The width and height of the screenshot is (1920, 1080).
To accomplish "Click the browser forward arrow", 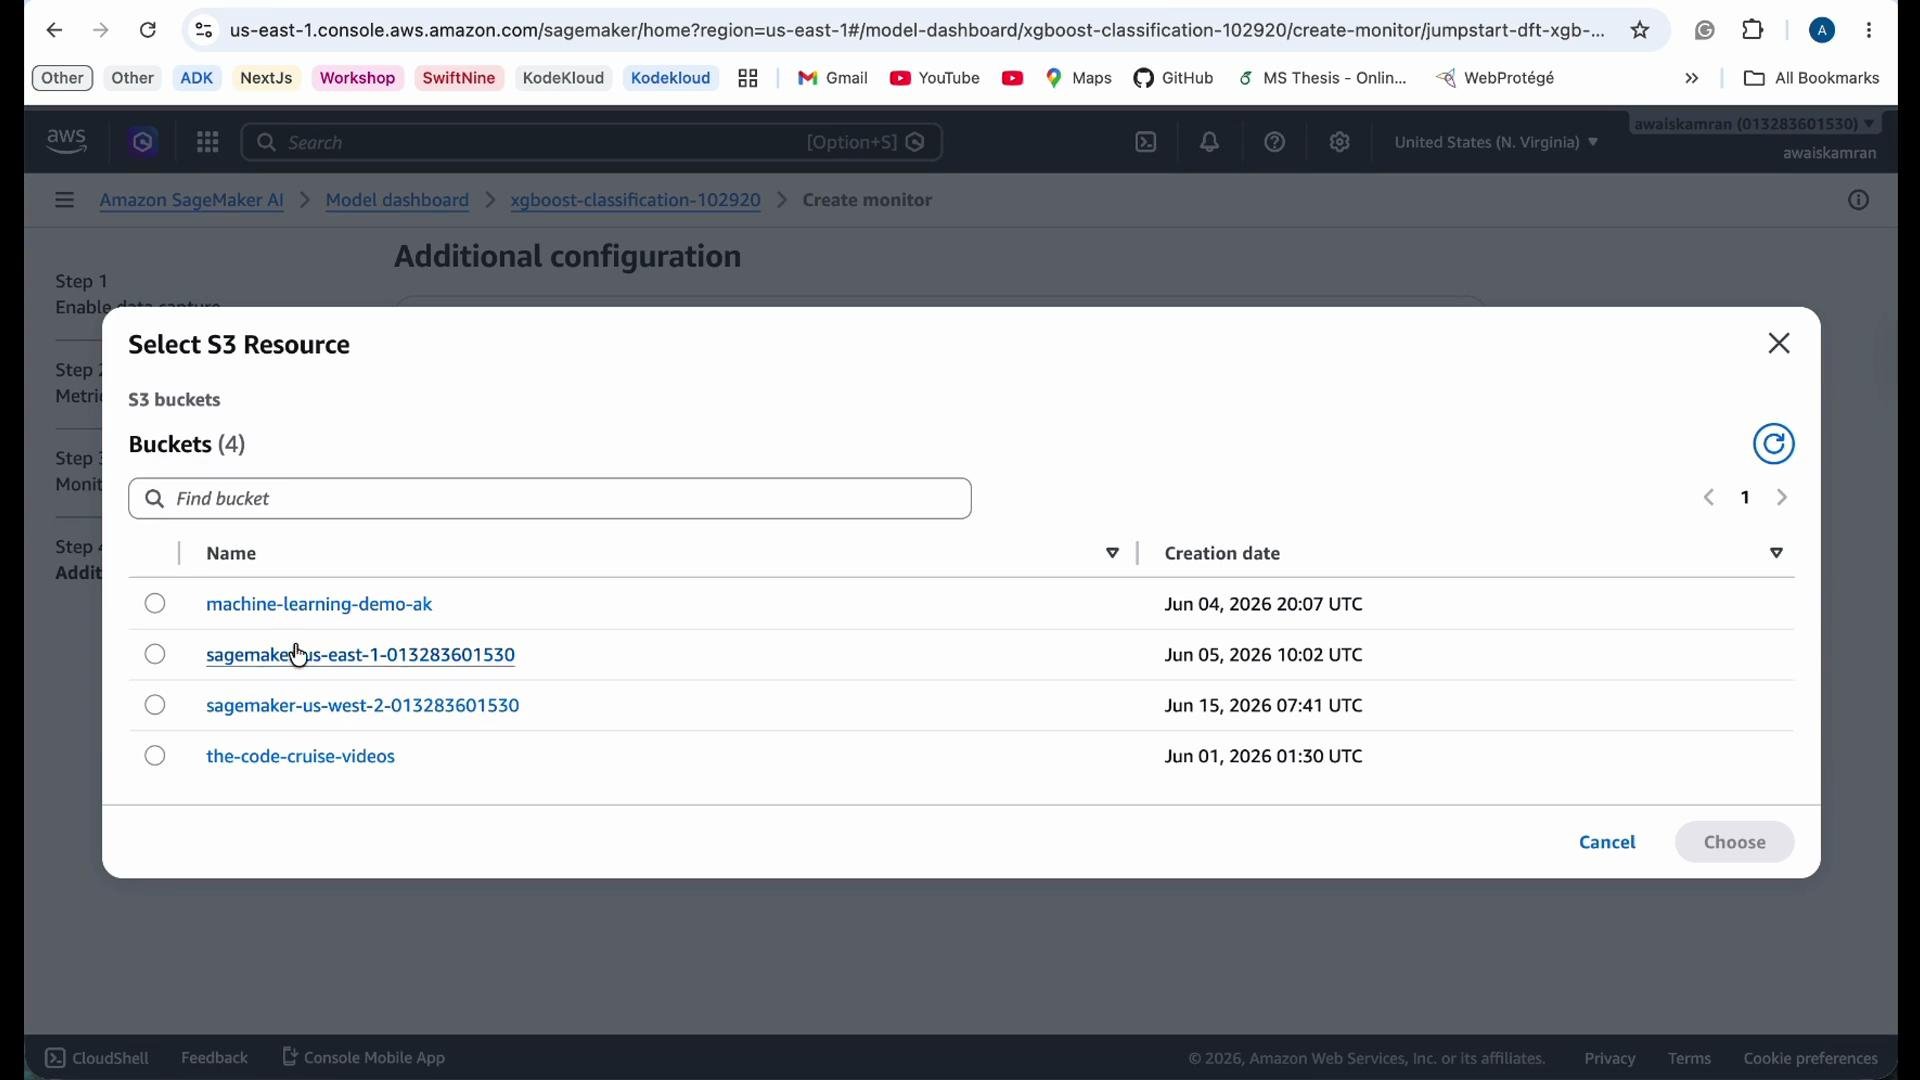I will [101, 31].
